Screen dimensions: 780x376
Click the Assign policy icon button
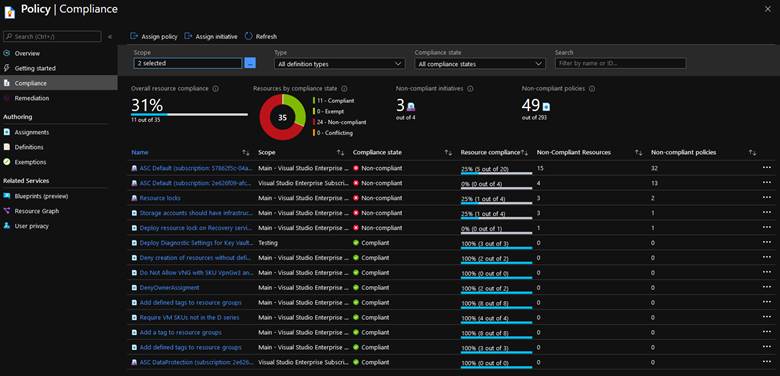134,36
